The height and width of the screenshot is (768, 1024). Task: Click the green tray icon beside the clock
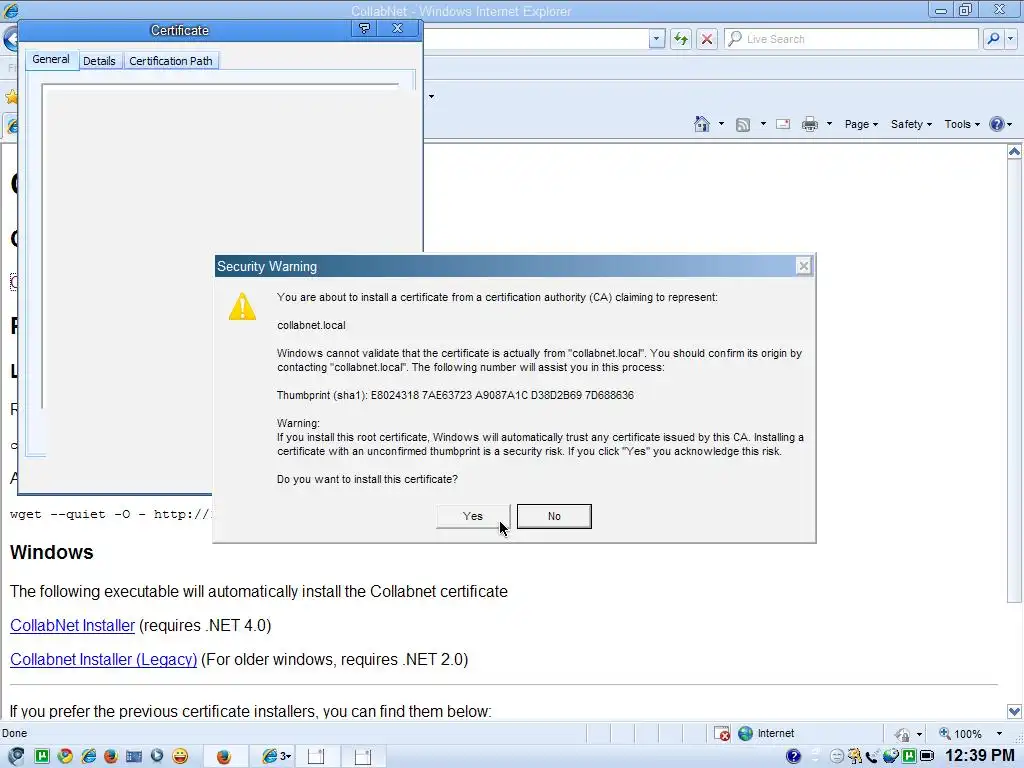point(908,756)
